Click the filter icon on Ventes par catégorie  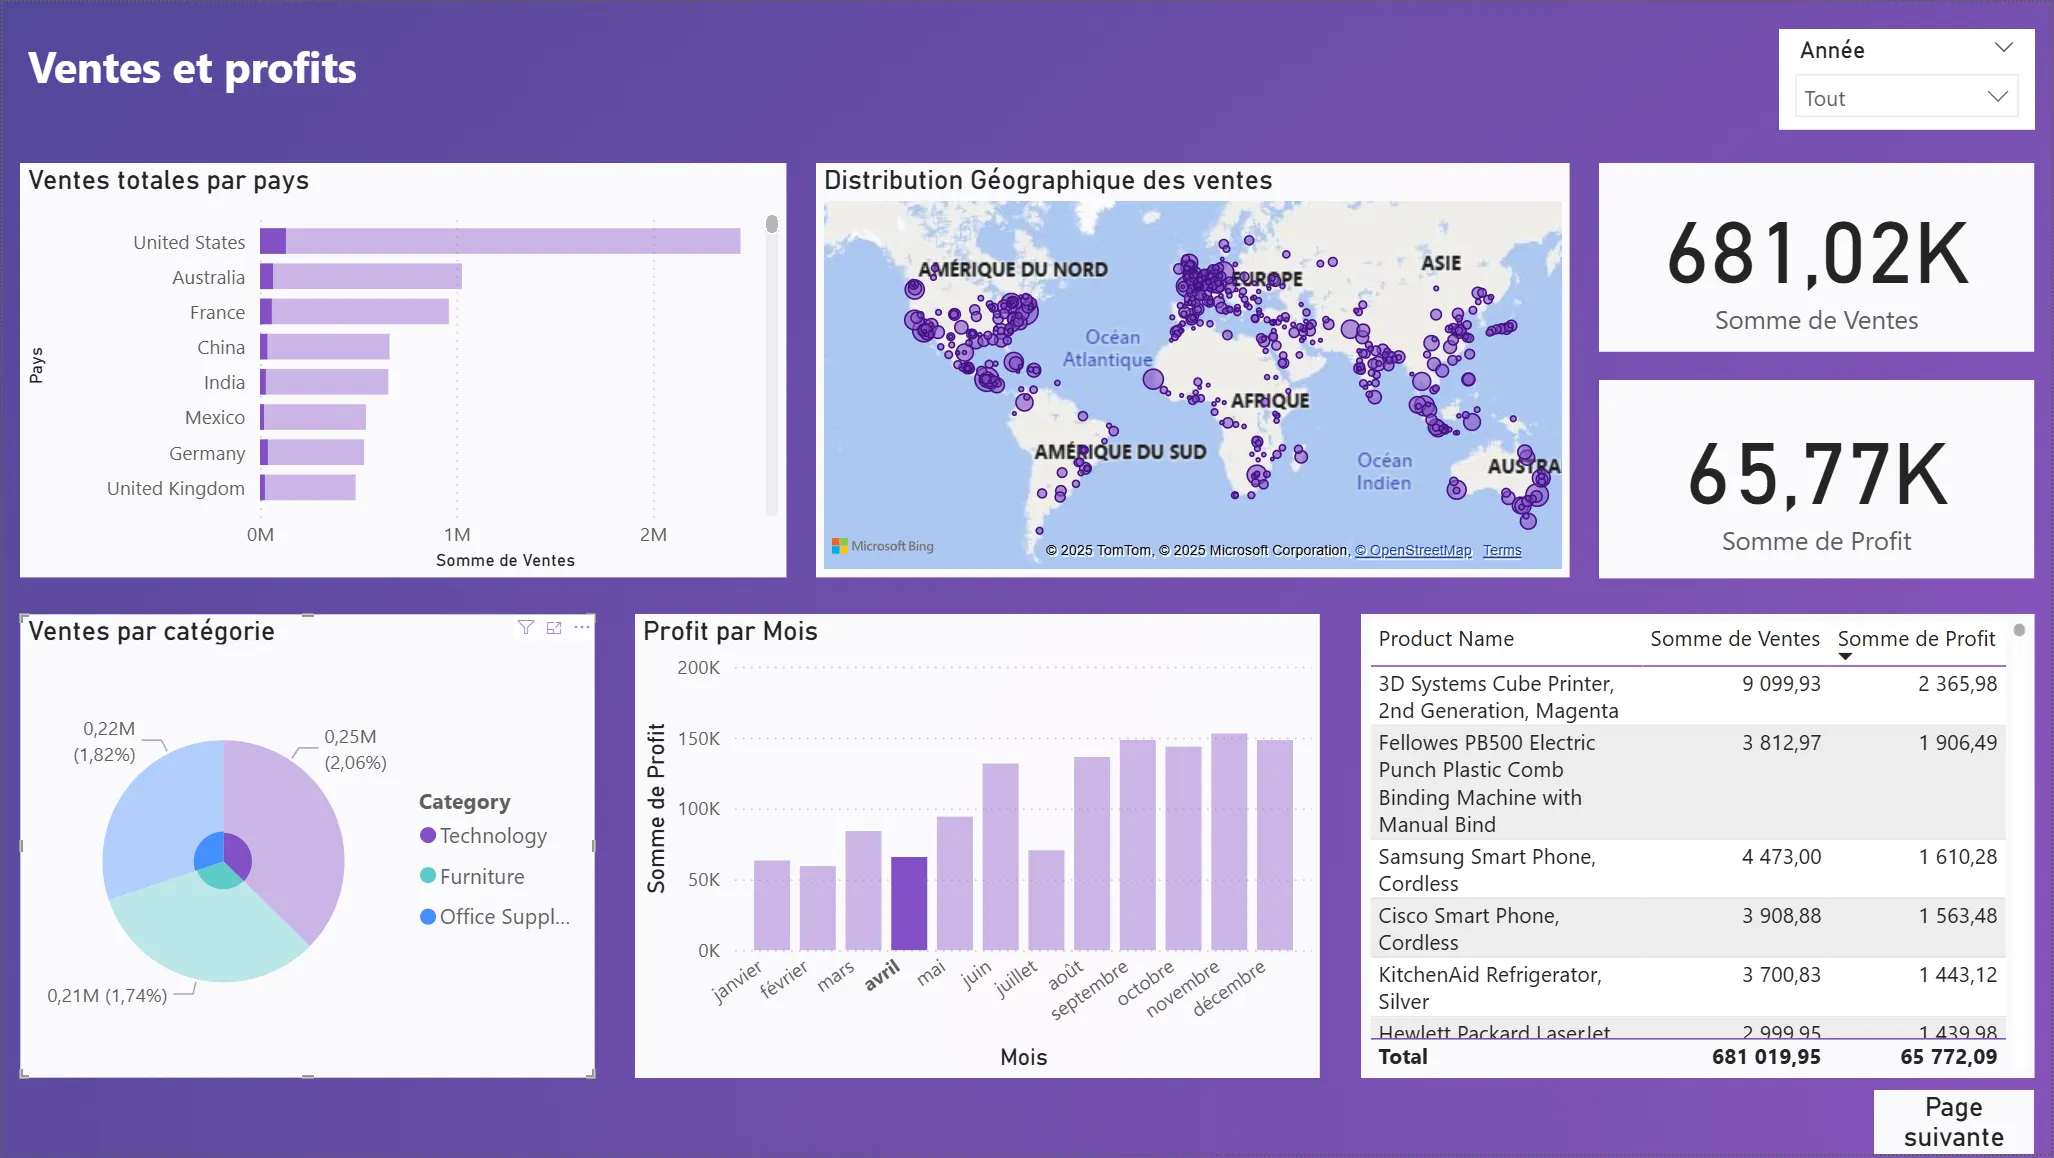tap(525, 627)
